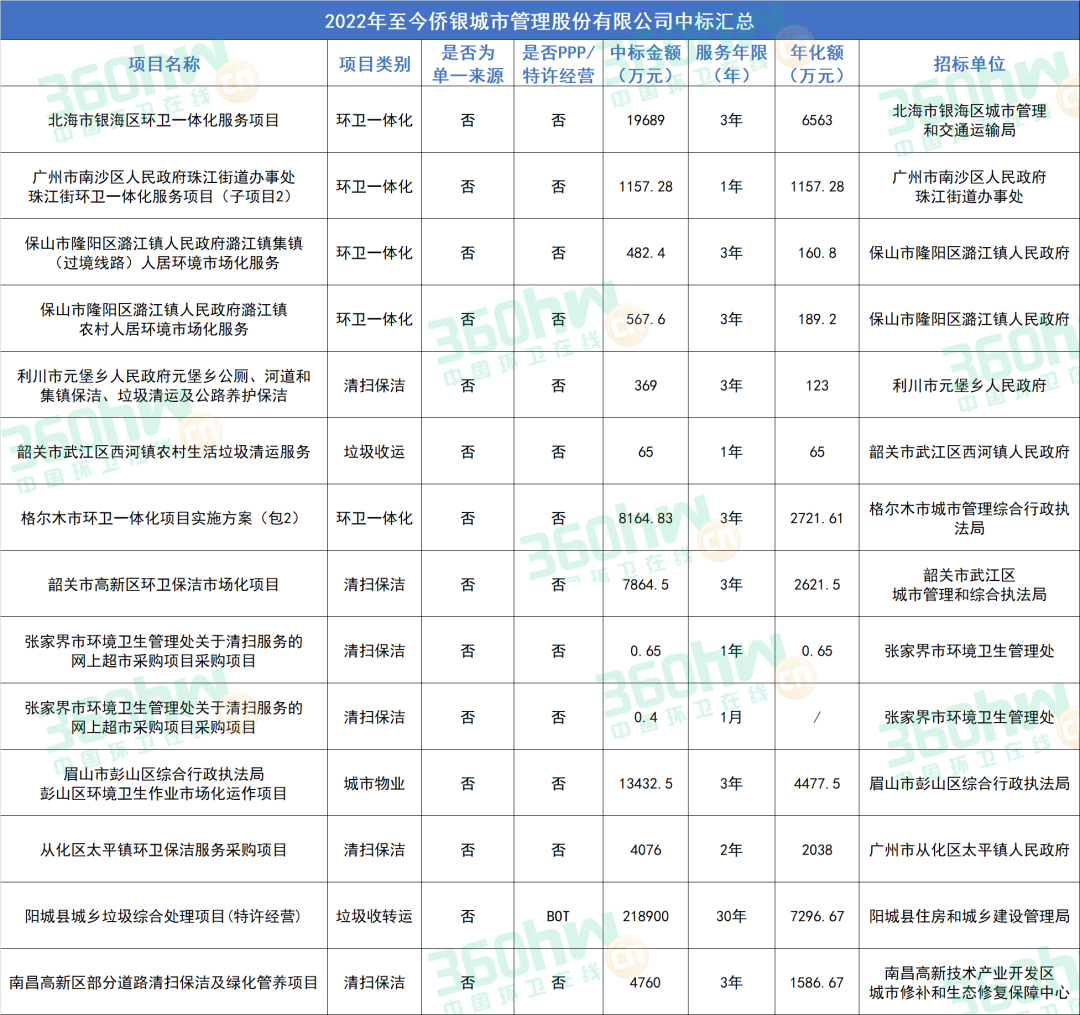Click annualized value 160.8

tap(817, 253)
